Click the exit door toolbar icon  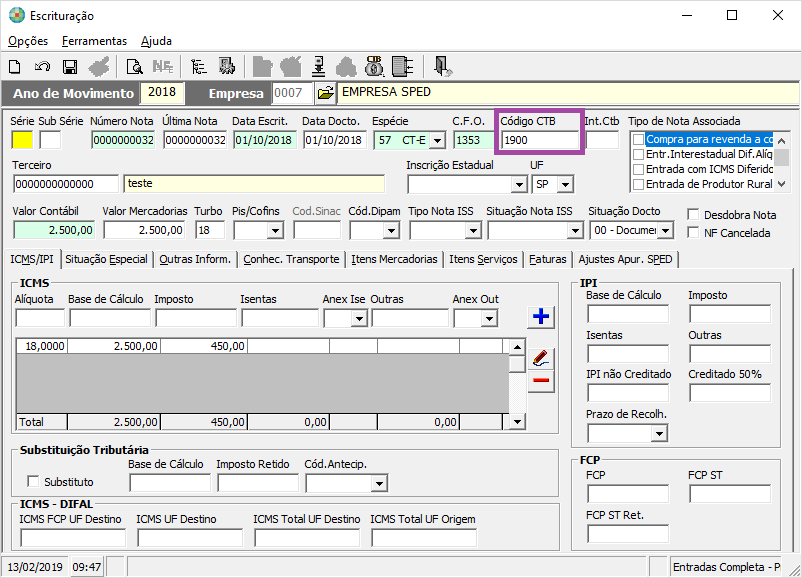coord(443,67)
